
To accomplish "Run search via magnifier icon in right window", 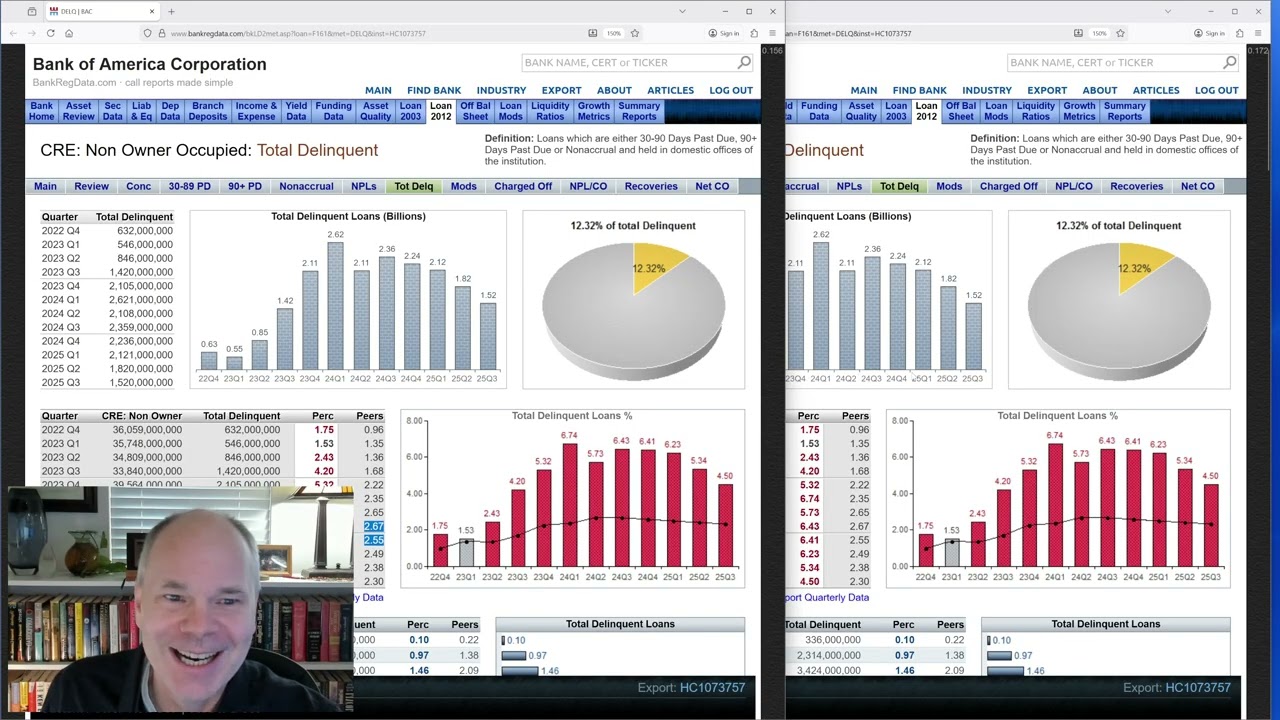I will [1230, 62].
